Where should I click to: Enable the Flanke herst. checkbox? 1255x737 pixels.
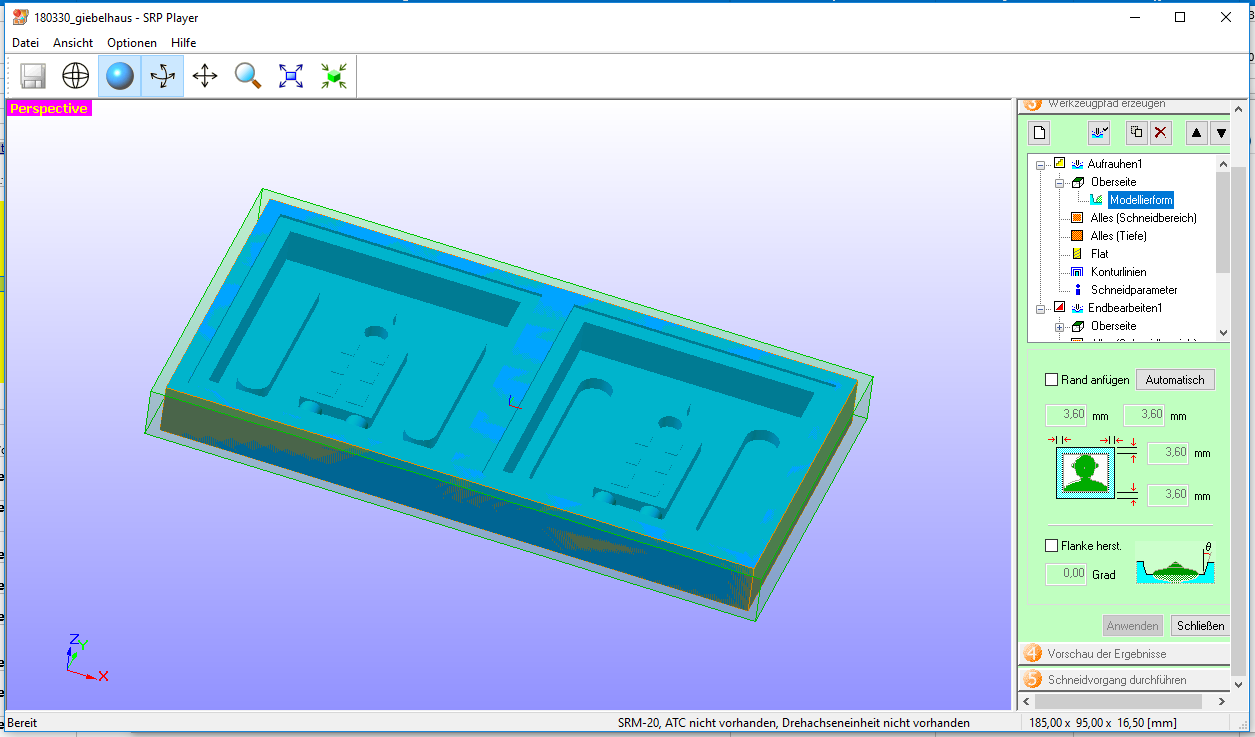coord(1051,546)
